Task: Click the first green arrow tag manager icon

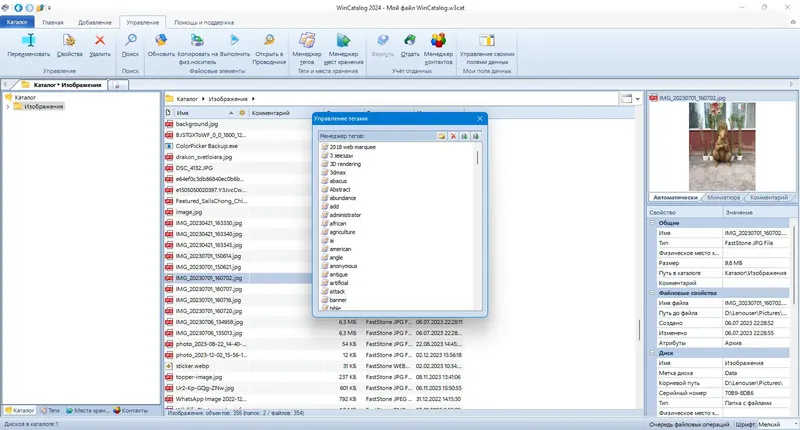Action: [x=464, y=136]
